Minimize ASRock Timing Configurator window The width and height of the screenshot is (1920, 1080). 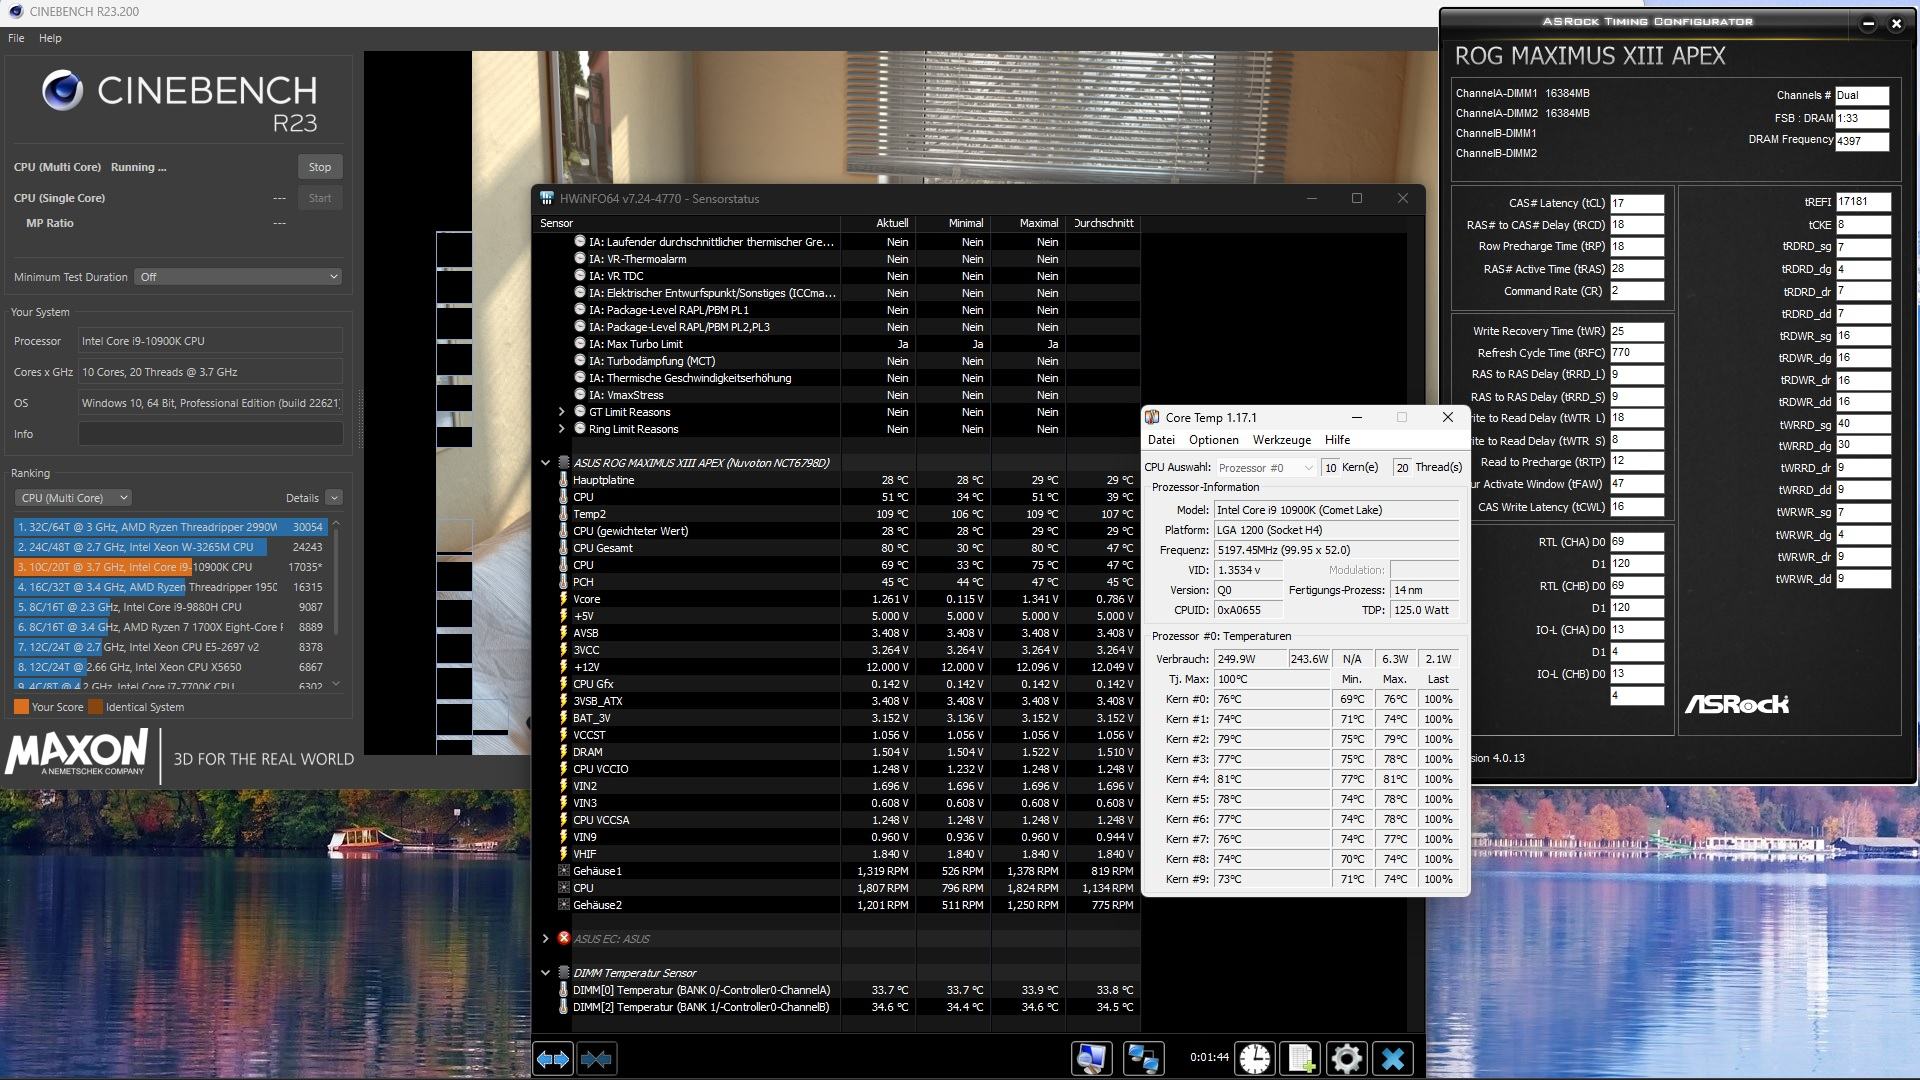(x=1868, y=23)
